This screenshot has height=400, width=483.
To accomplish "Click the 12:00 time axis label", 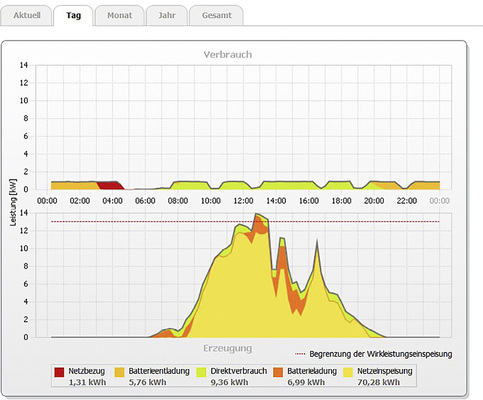I will point(243,201).
